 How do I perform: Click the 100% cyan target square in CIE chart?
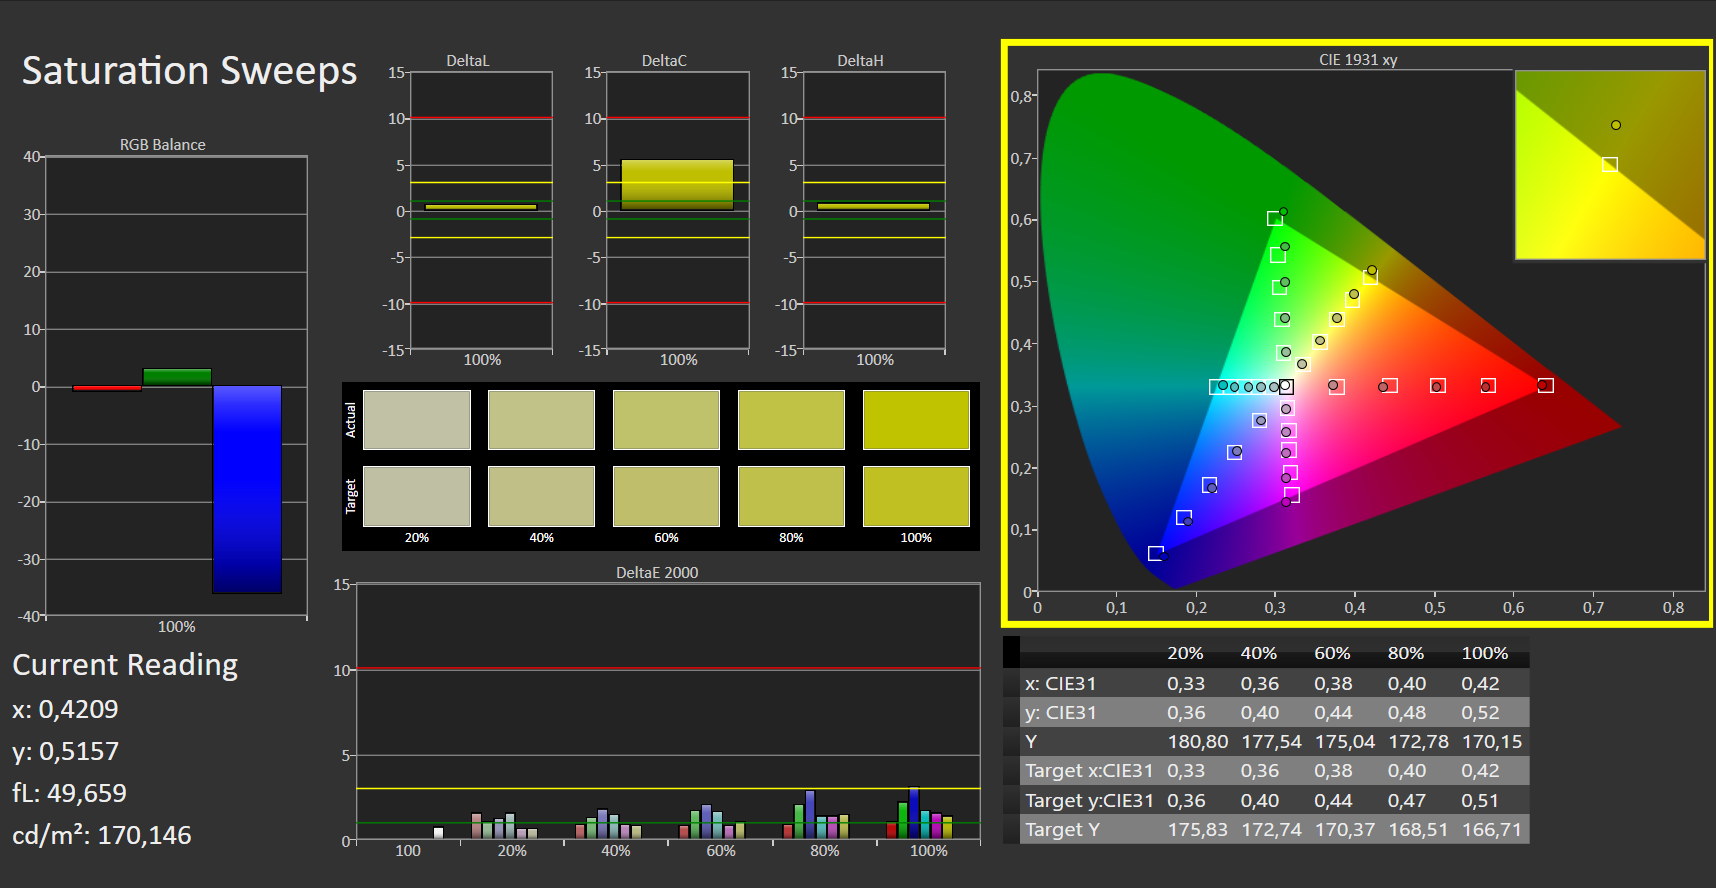pyautogui.click(x=1217, y=387)
